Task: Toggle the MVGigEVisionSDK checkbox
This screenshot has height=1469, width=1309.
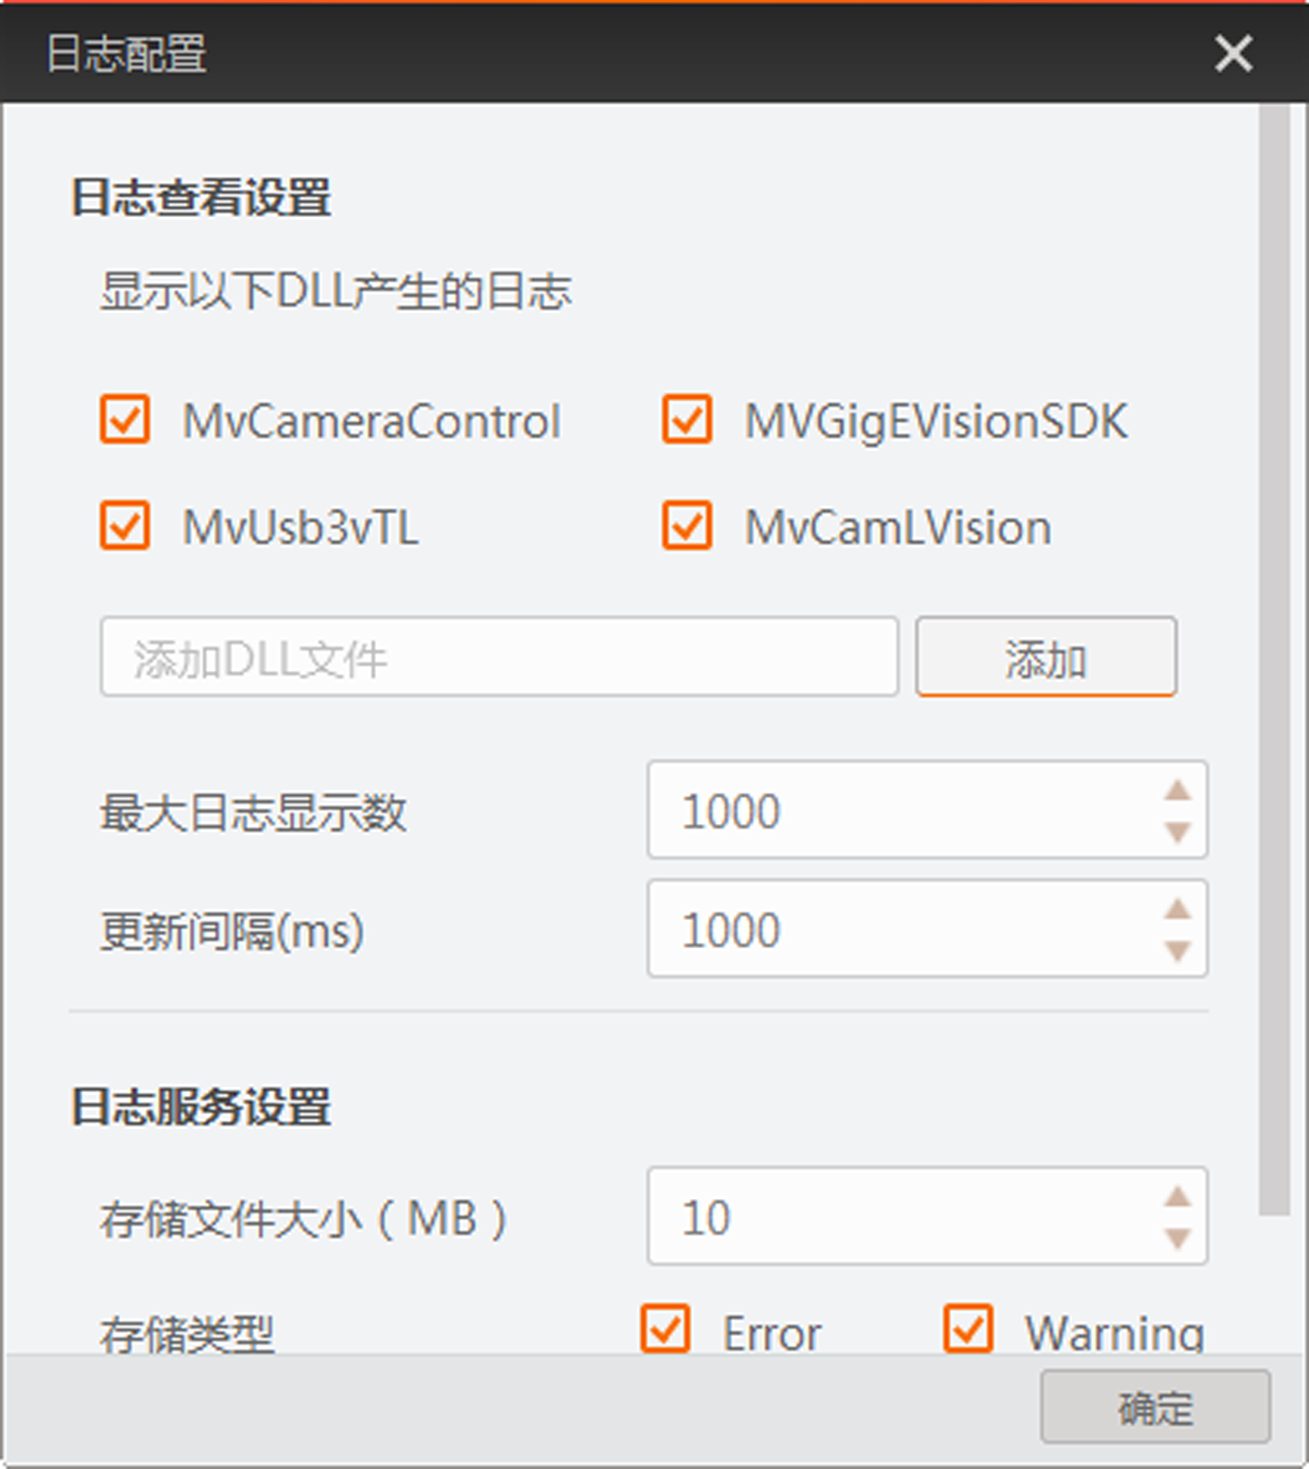Action: pos(687,419)
